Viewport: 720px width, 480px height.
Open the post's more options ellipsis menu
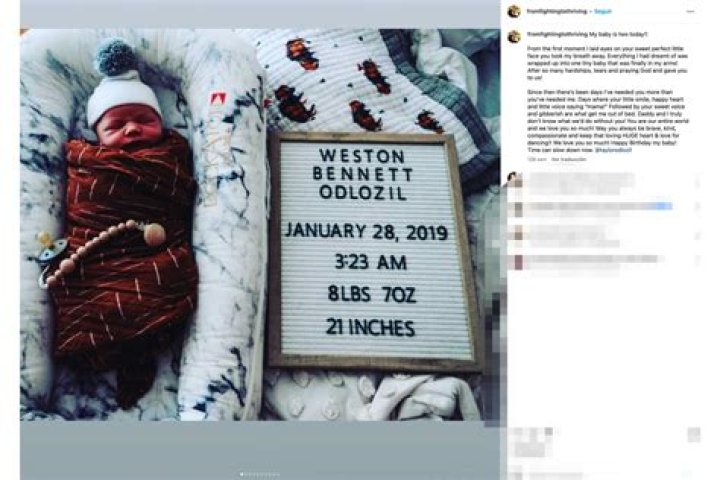coord(690,11)
